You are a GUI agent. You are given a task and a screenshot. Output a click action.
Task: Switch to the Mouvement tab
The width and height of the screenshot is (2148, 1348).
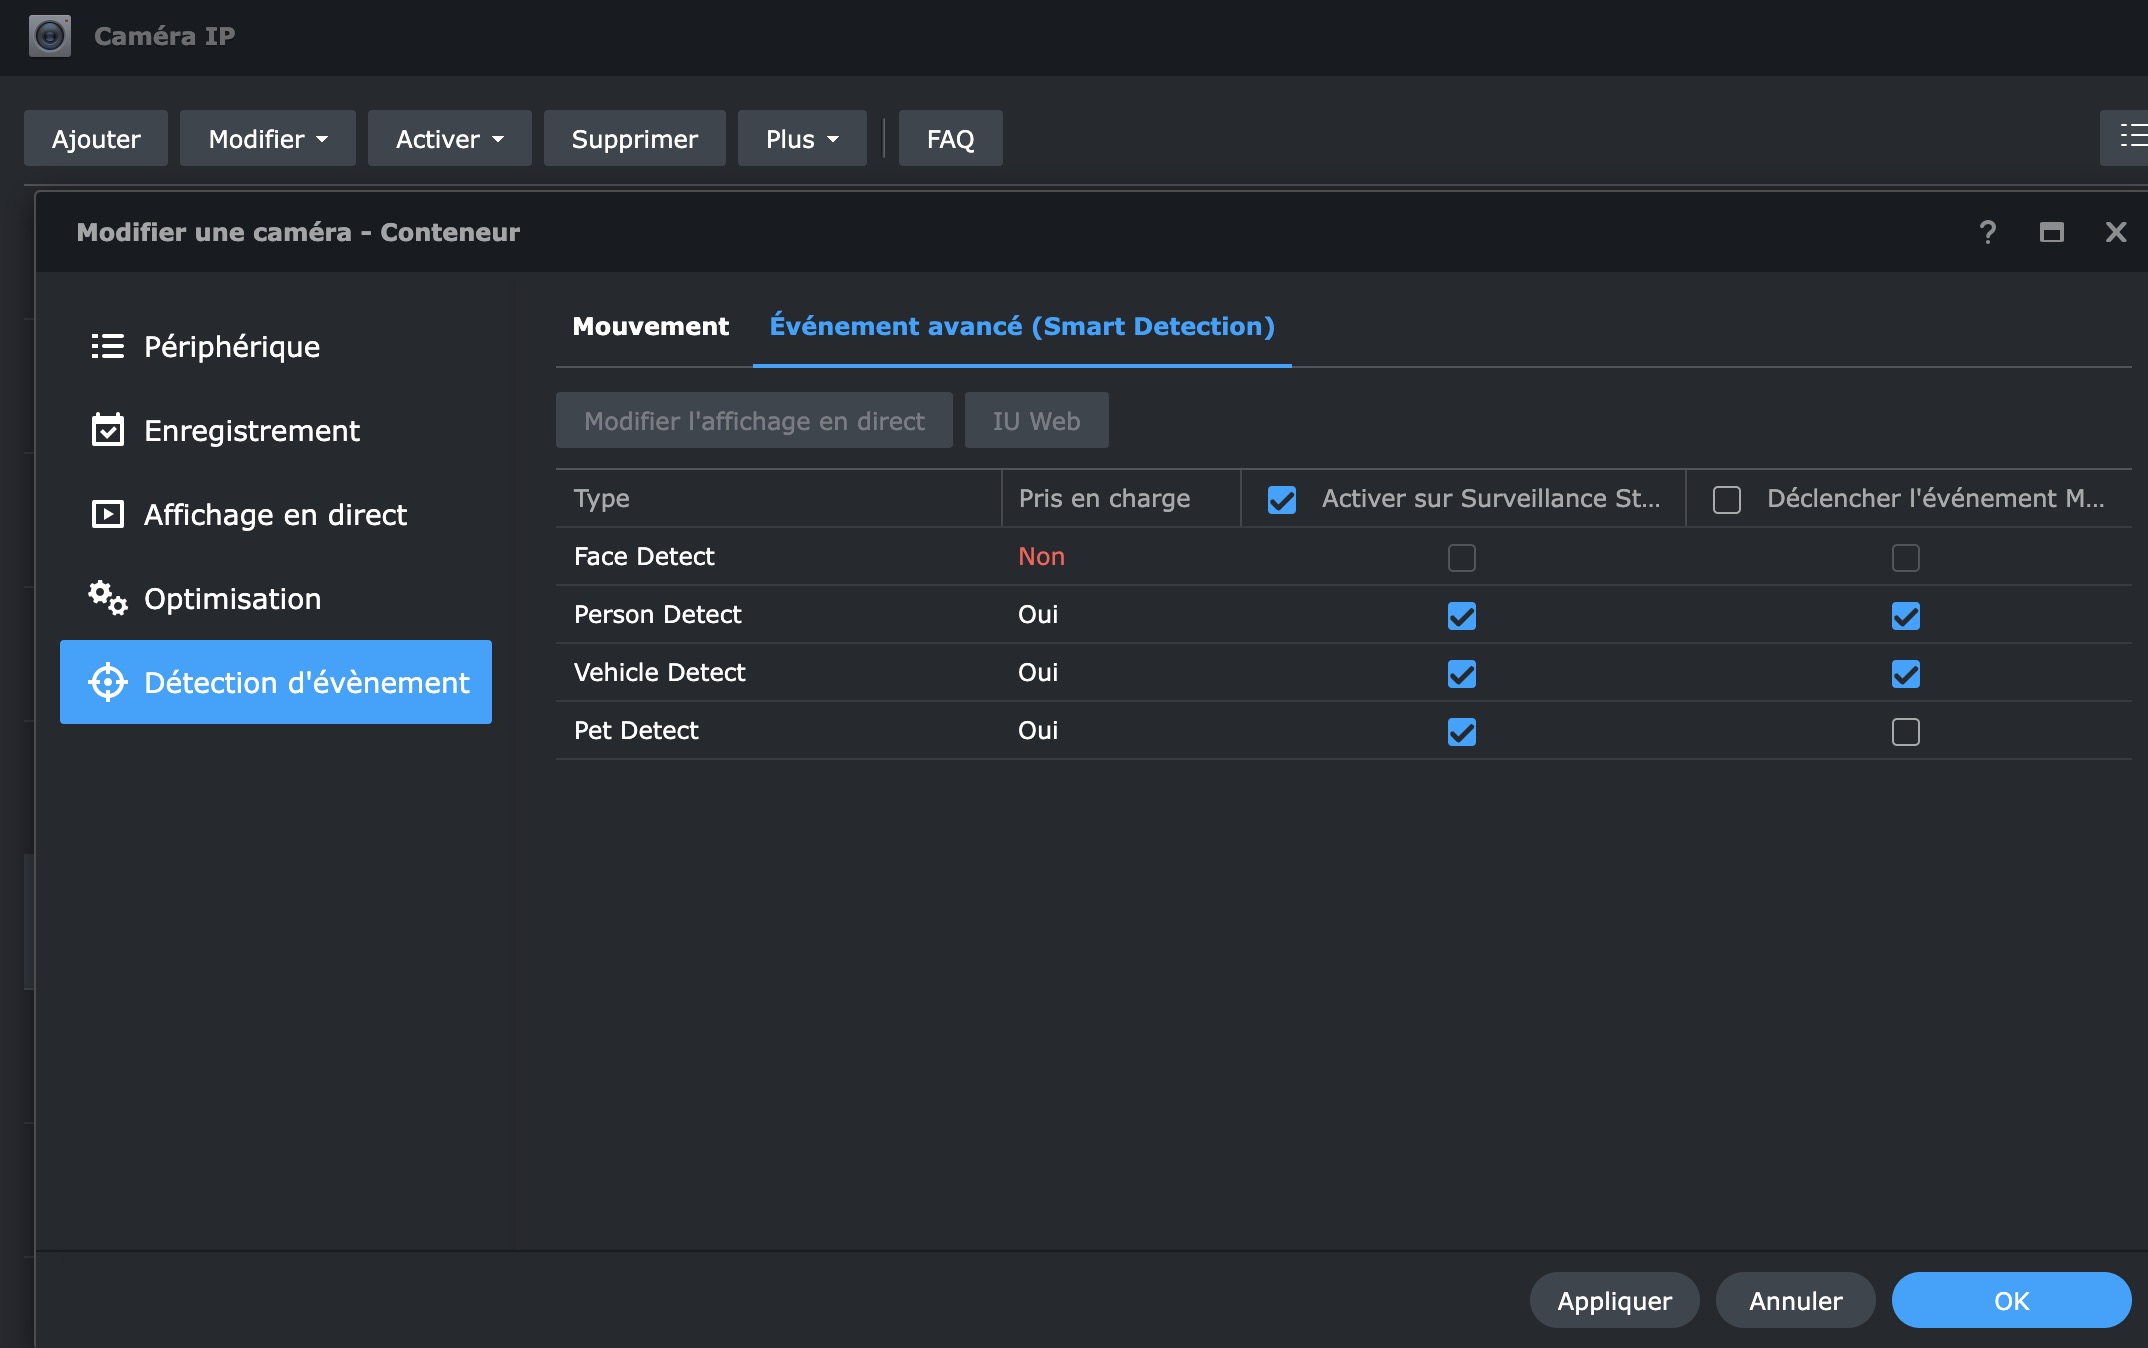(650, 326)
